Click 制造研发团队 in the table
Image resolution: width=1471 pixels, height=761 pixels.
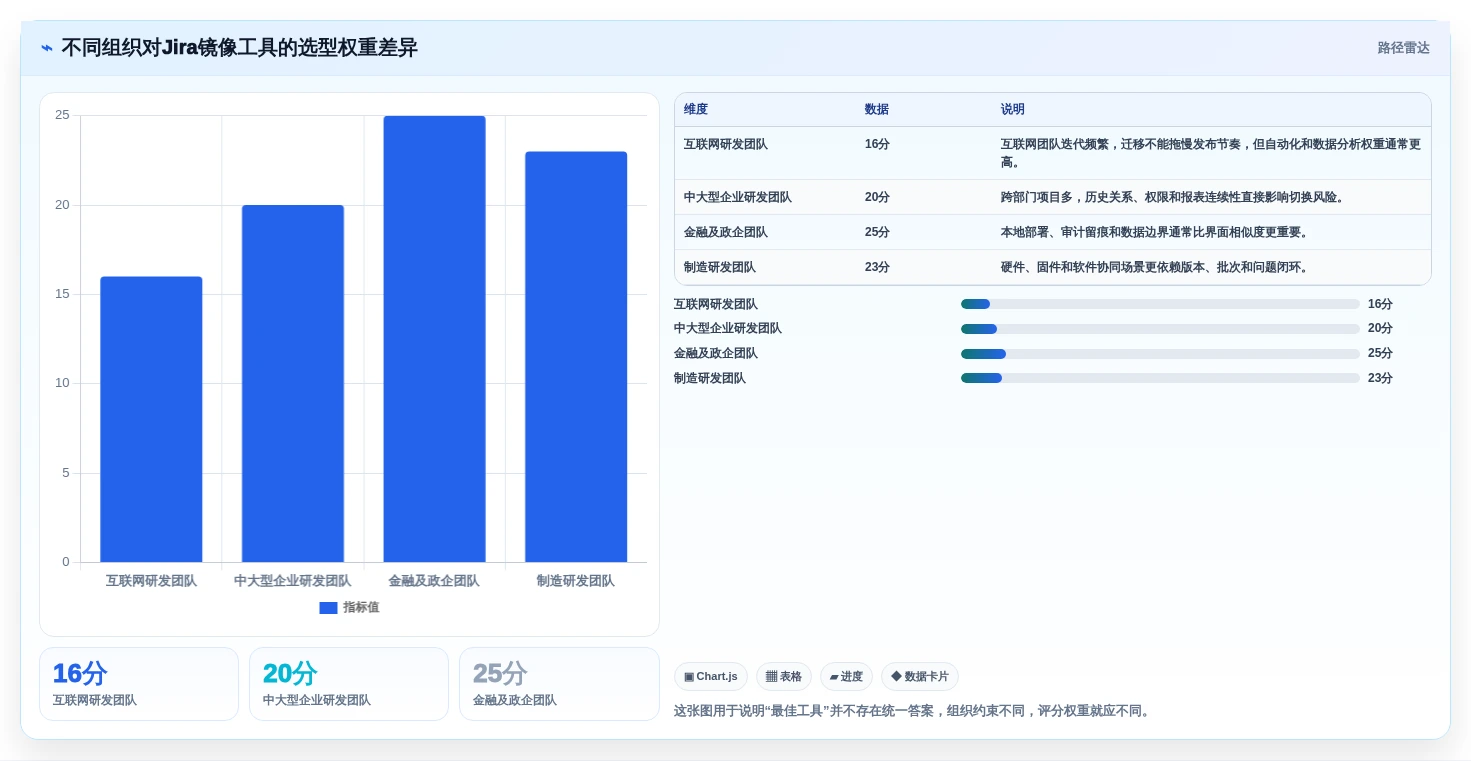coord(720,267)
